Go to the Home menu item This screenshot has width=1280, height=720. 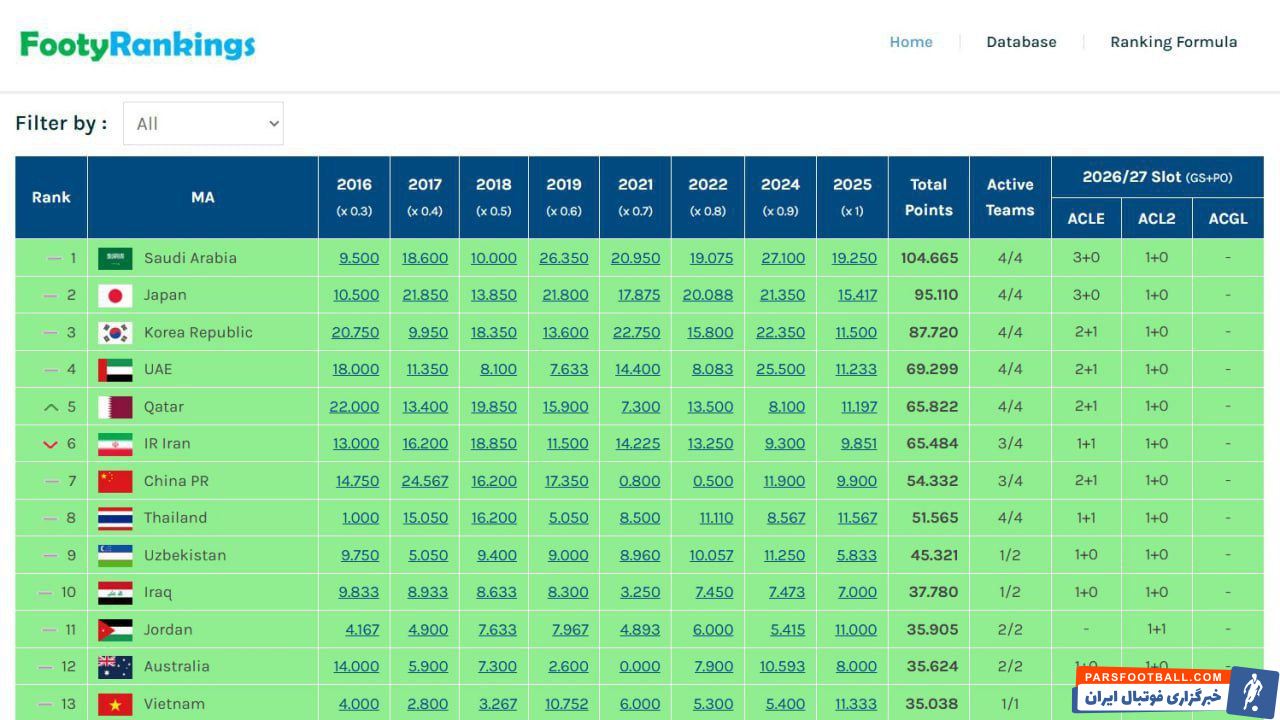pos(911,42)
